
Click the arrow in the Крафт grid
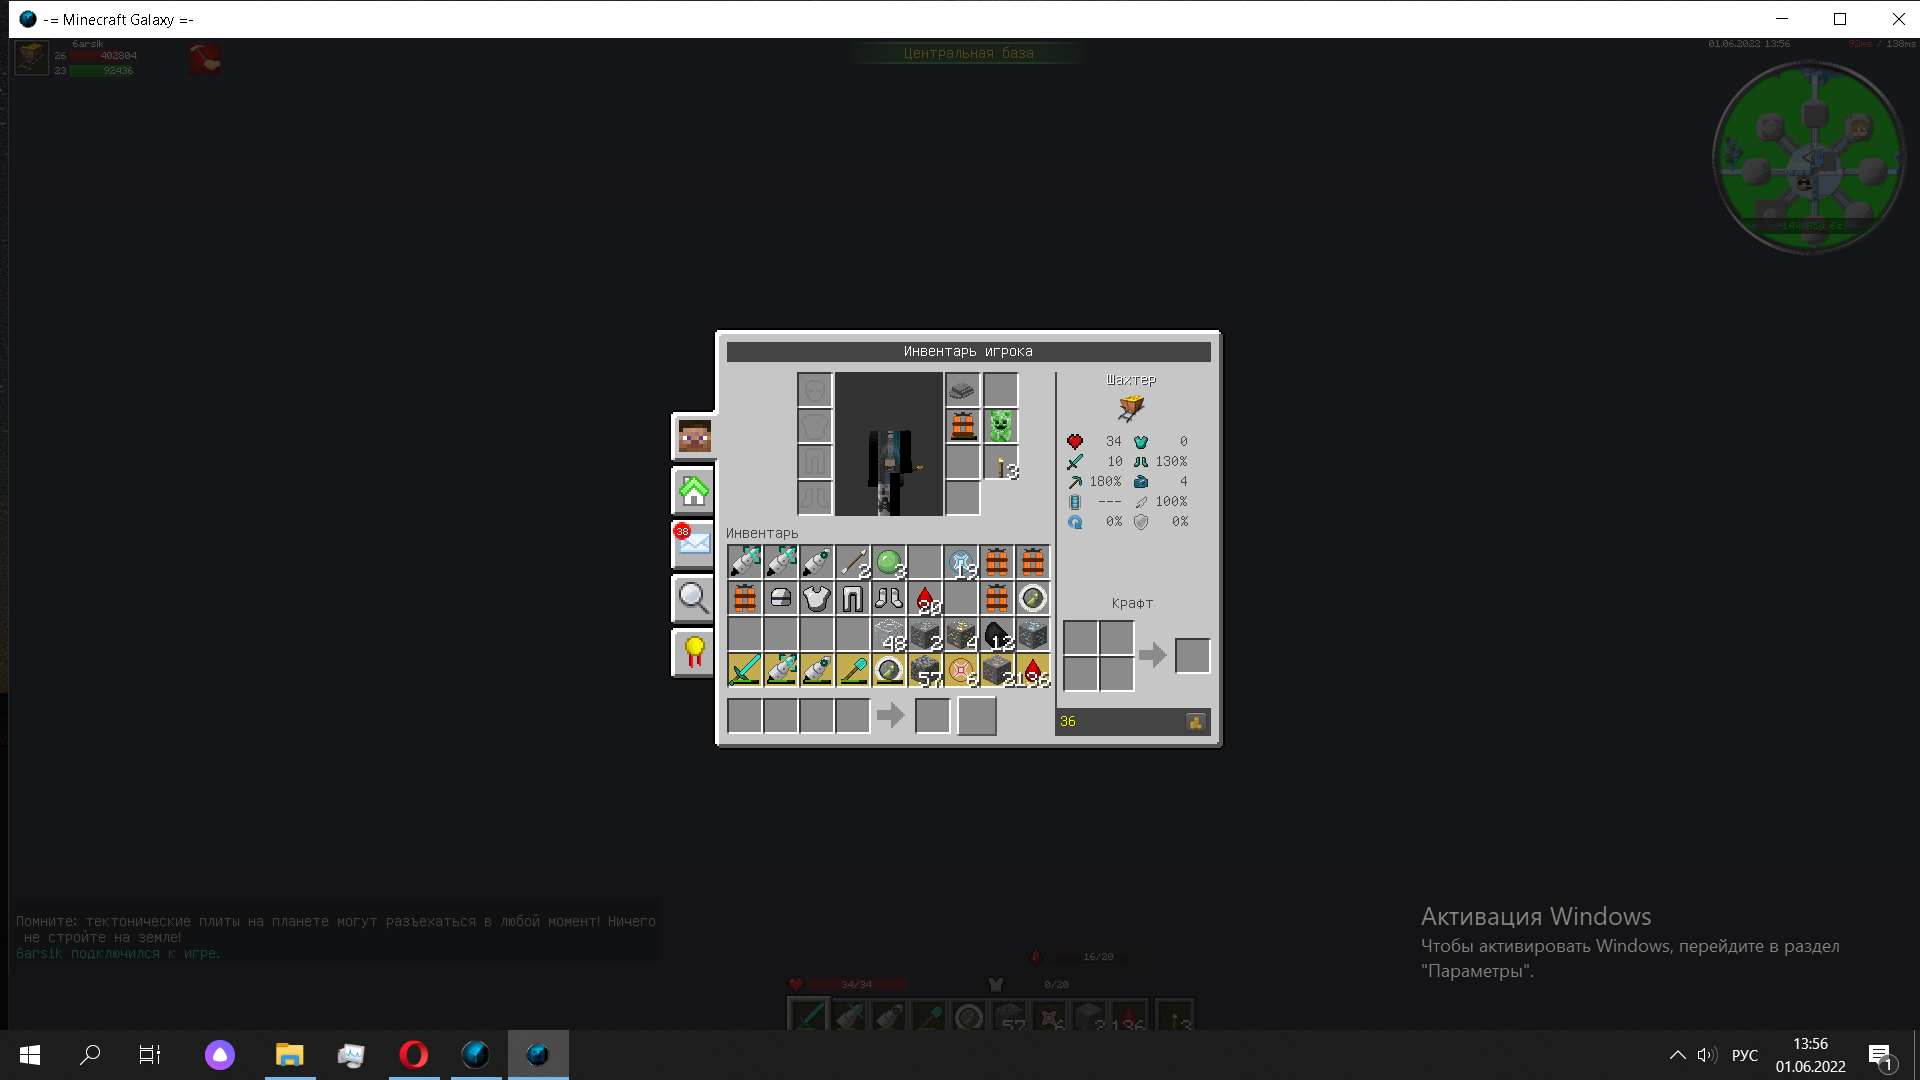1153,656
